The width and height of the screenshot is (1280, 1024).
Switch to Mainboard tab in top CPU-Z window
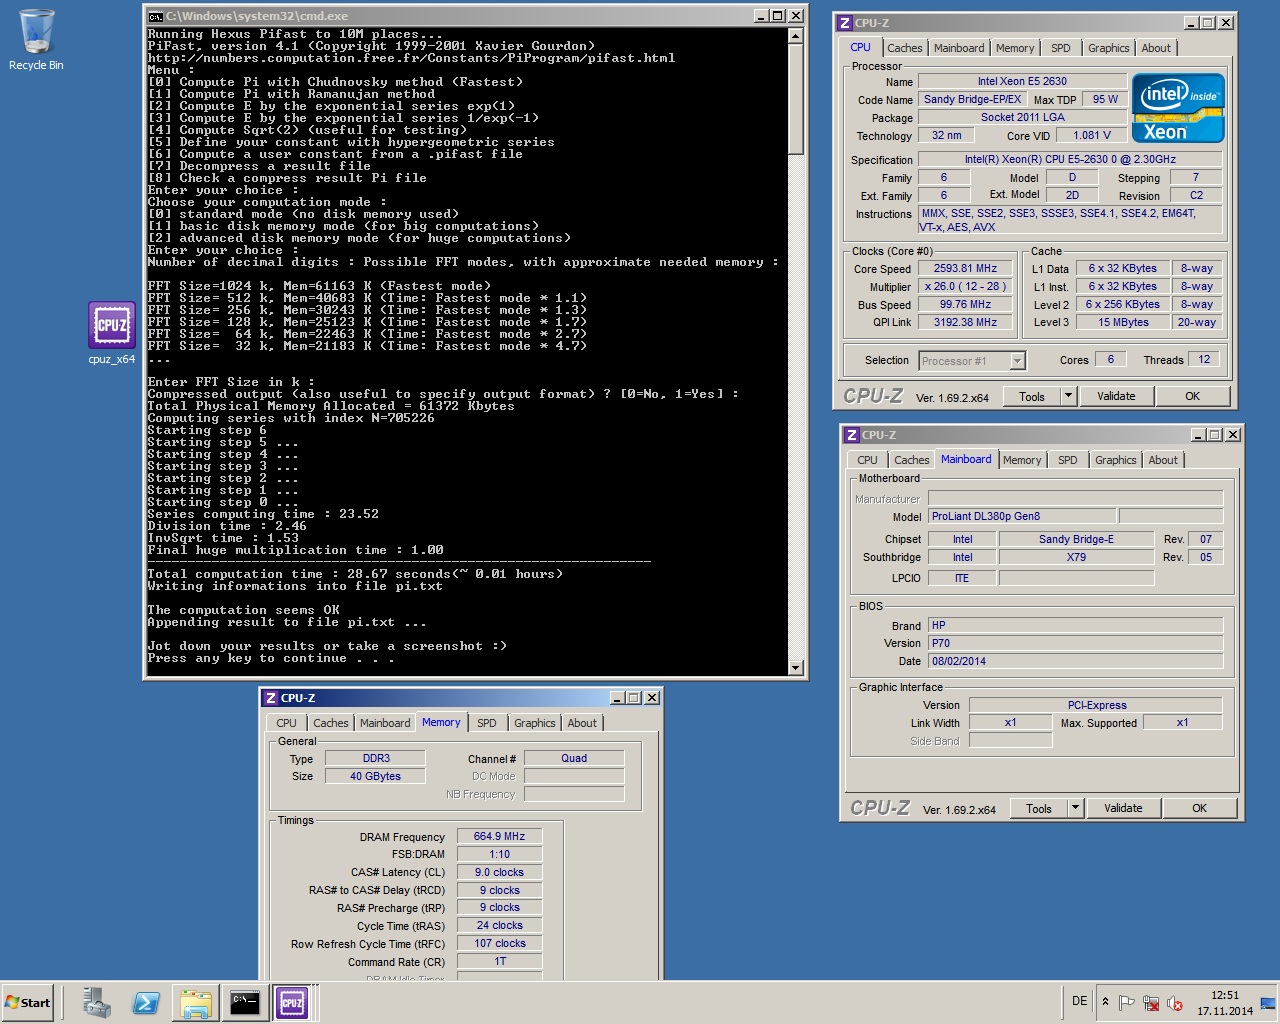(x=959, y=48)
